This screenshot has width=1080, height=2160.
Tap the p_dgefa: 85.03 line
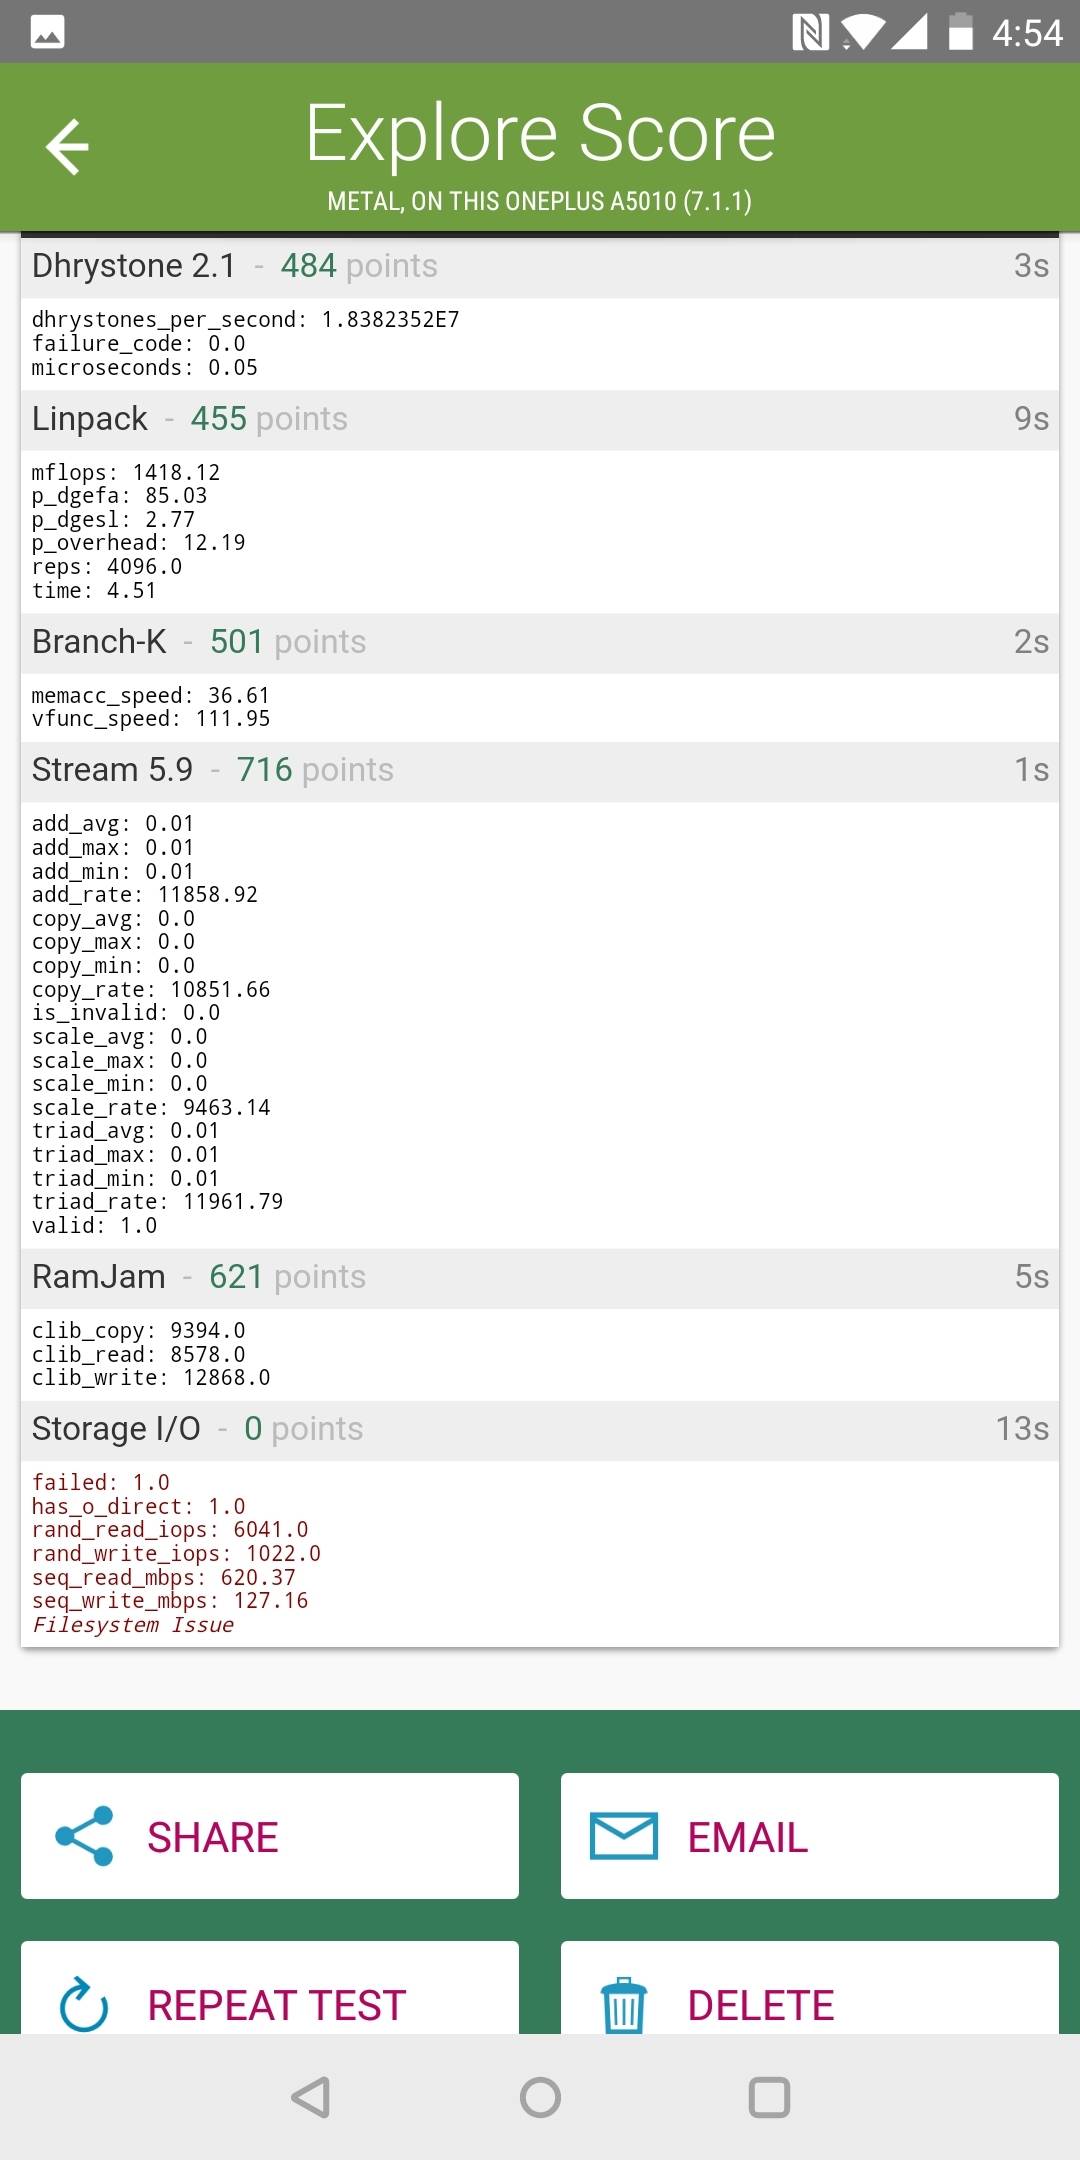point(120,496)
